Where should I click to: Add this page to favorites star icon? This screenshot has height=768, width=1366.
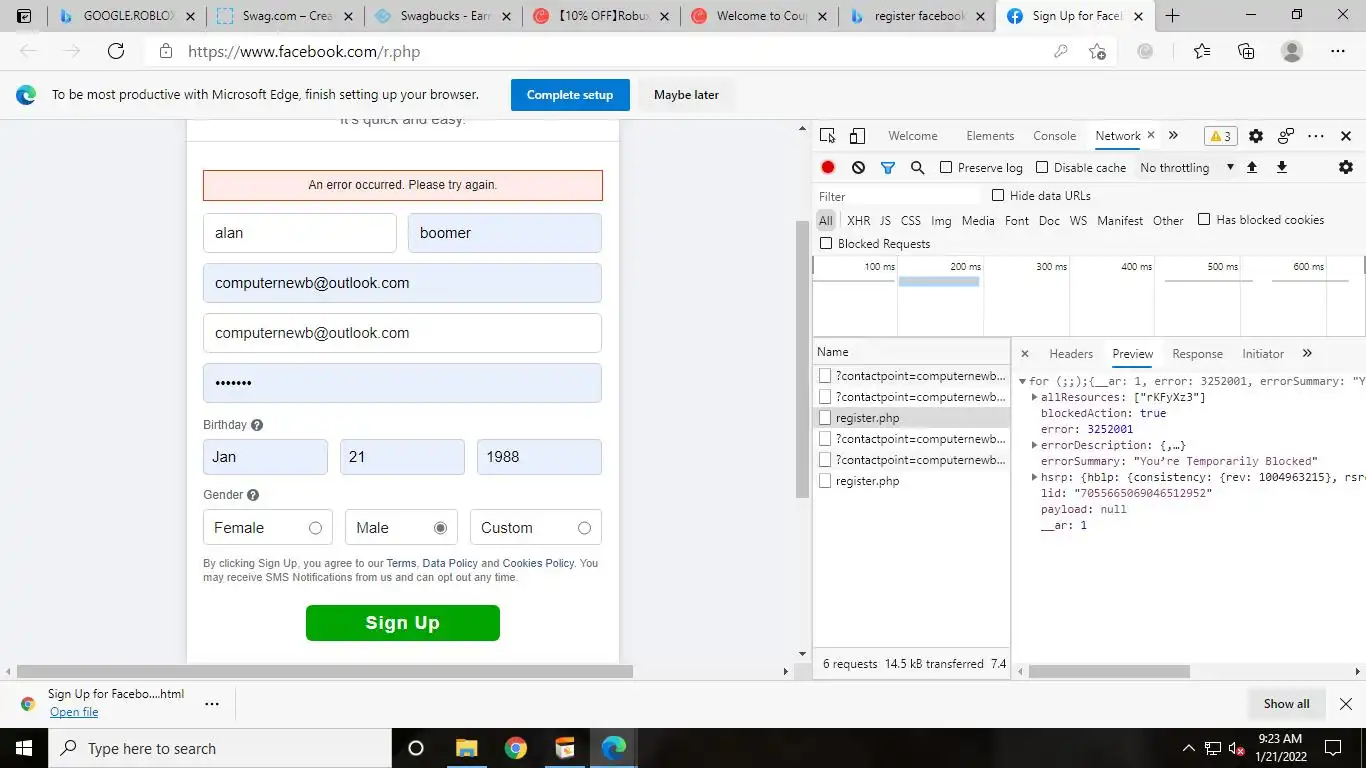pos(1097,51)
